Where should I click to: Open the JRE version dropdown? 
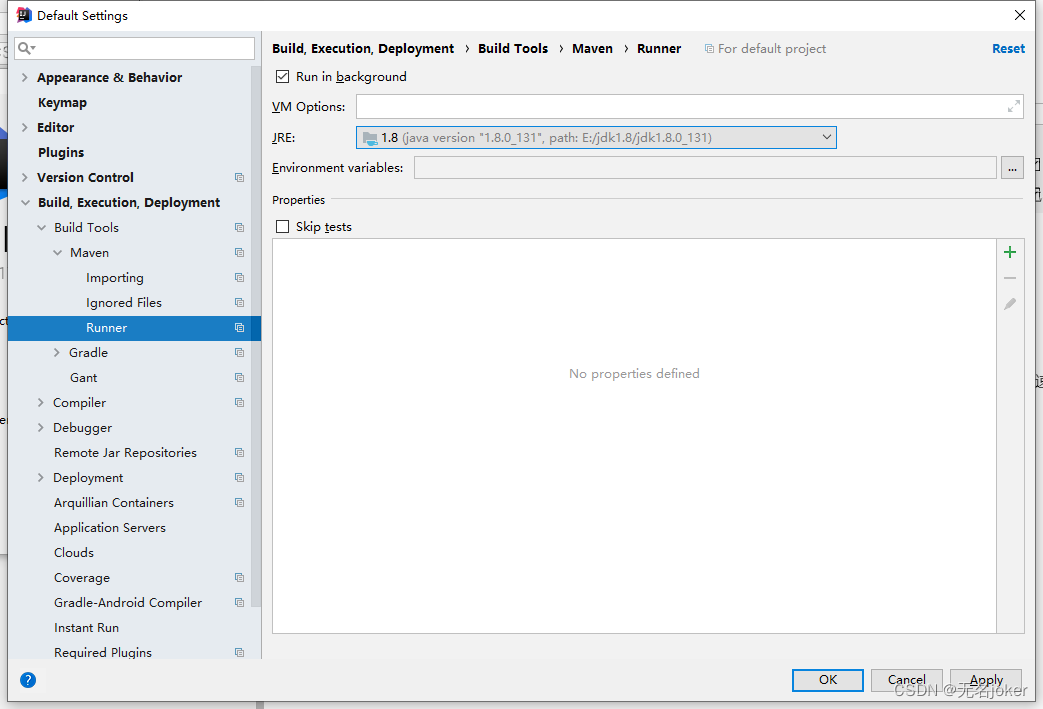pyautogui.click(x=596, y=138)
